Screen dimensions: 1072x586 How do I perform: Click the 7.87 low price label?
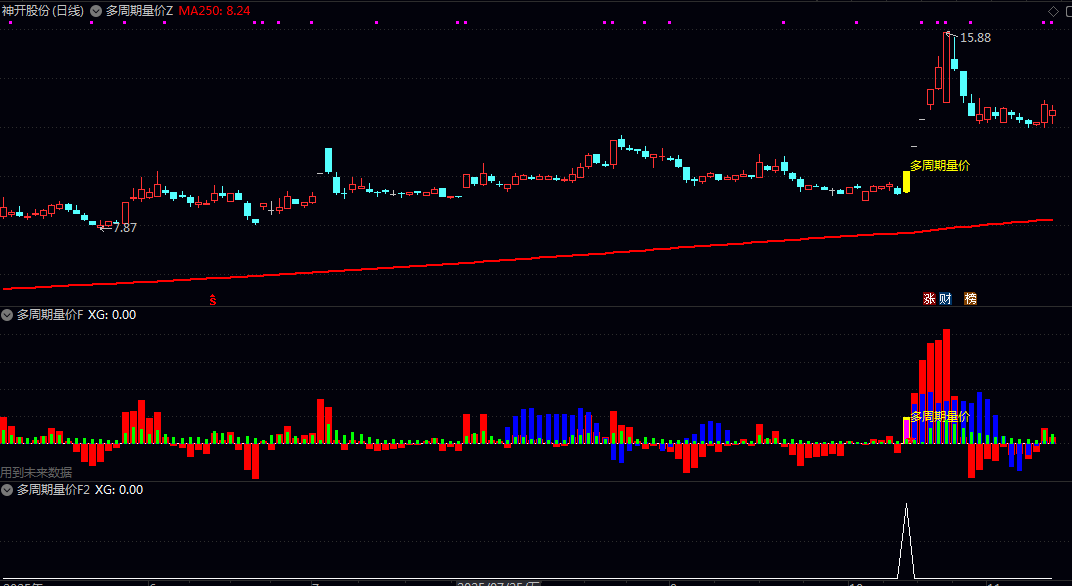[125, 228]
